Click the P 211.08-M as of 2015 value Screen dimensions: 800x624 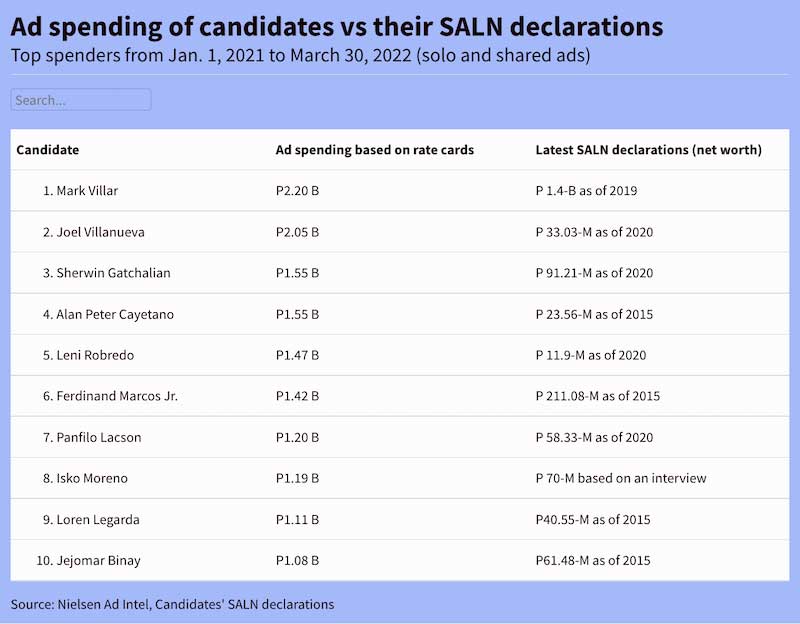tap(597, 396)
